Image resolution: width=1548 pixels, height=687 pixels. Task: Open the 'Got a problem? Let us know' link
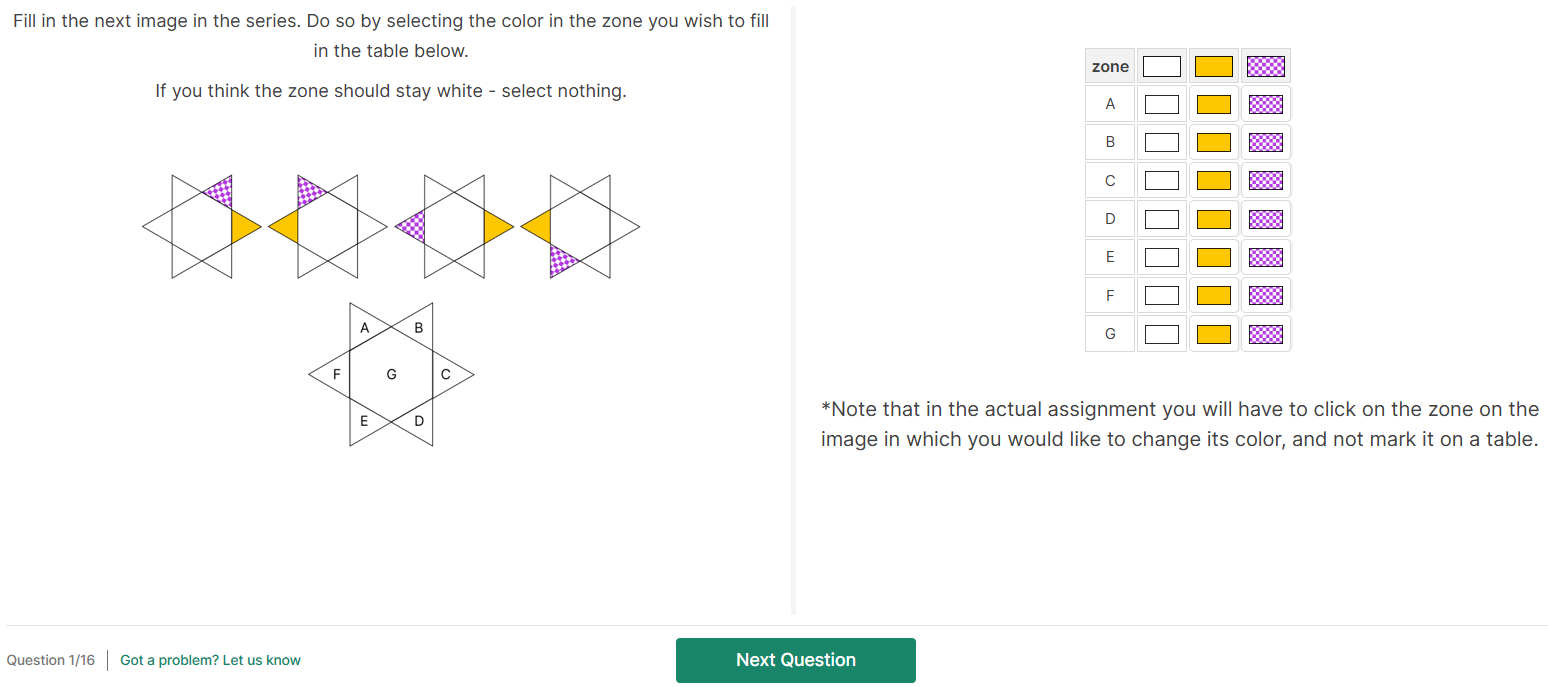point(210,660)
